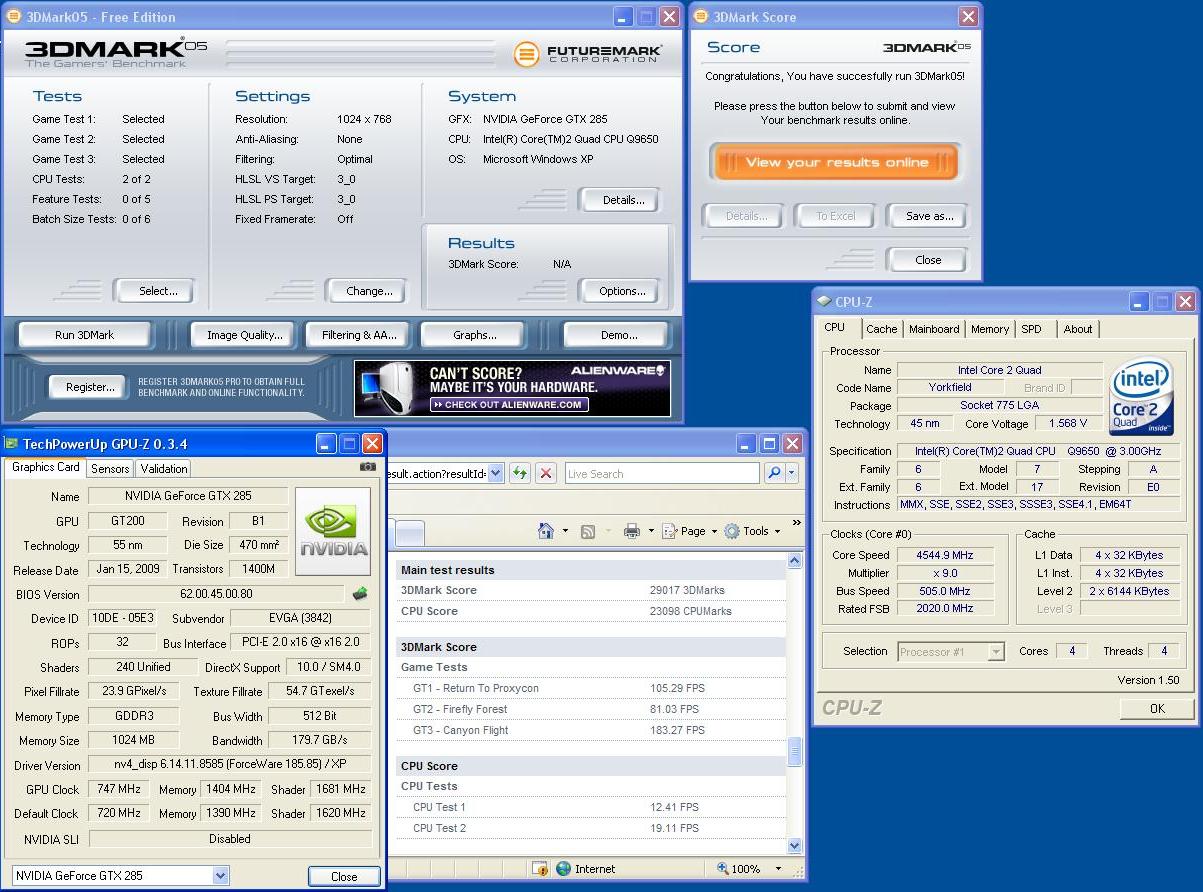Image resolution: width=1203 pixels, height=892 pixels.
Task: Open the browser address bar dropdown
Action: (x=494, y=474)
